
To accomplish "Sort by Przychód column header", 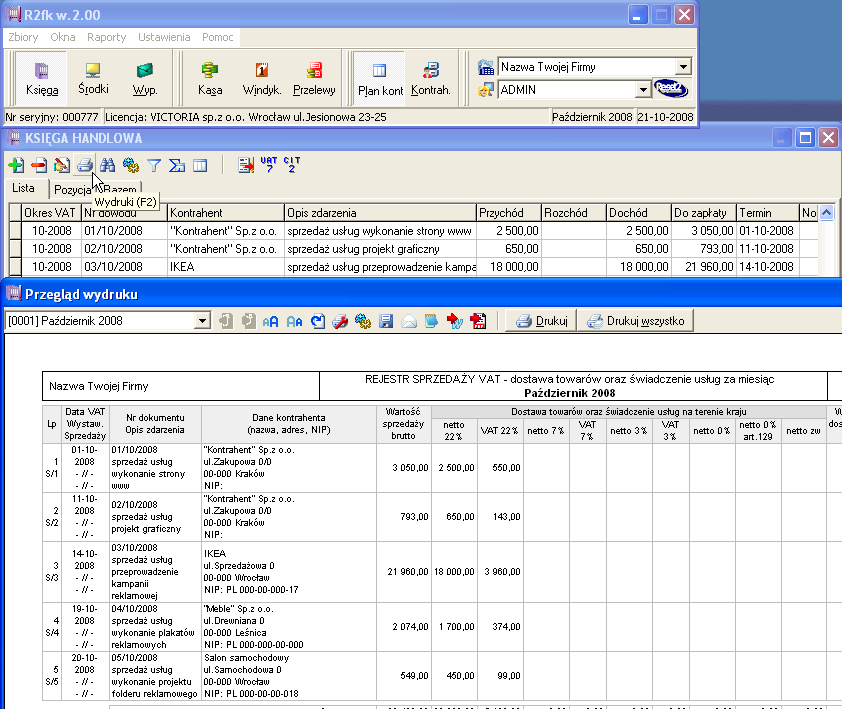I will (509, 213).
